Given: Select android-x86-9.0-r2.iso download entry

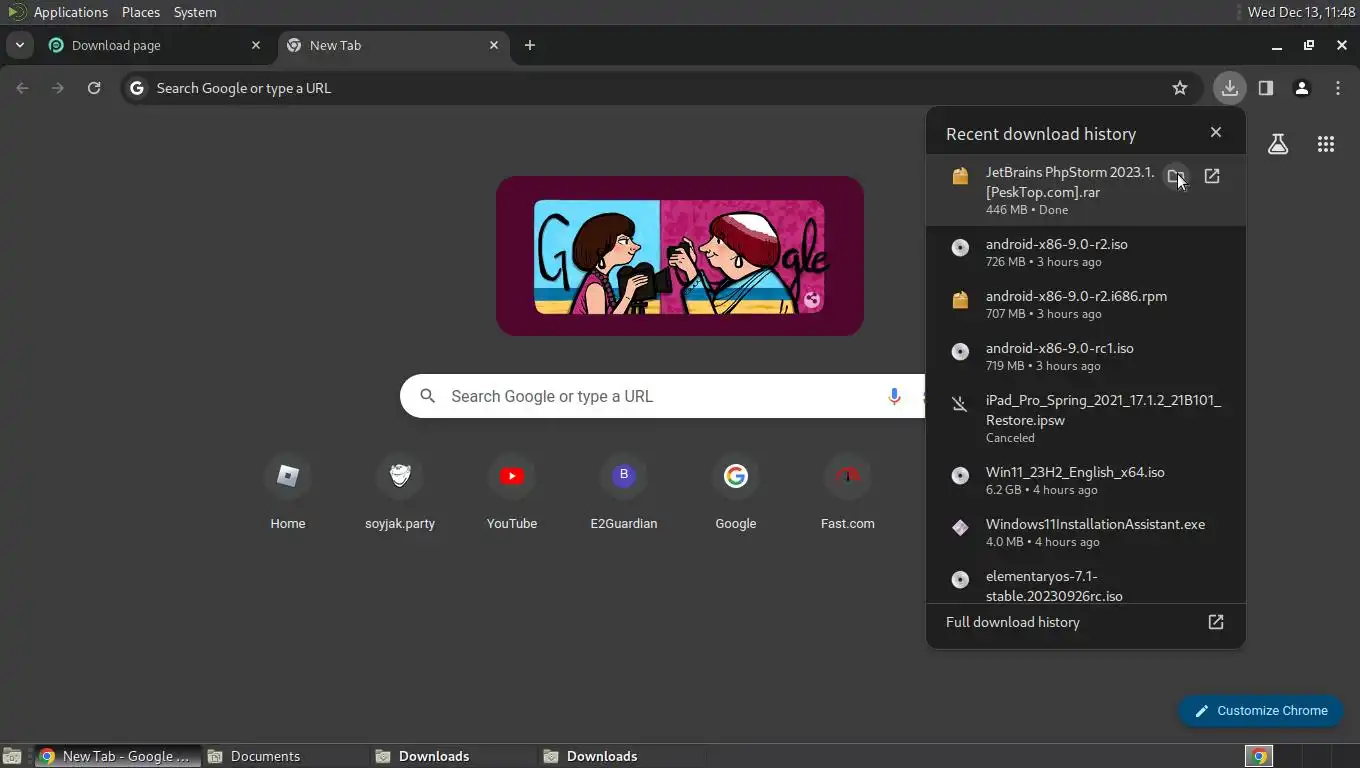Looking at the screenshot, I should (x=1086, y=252).
